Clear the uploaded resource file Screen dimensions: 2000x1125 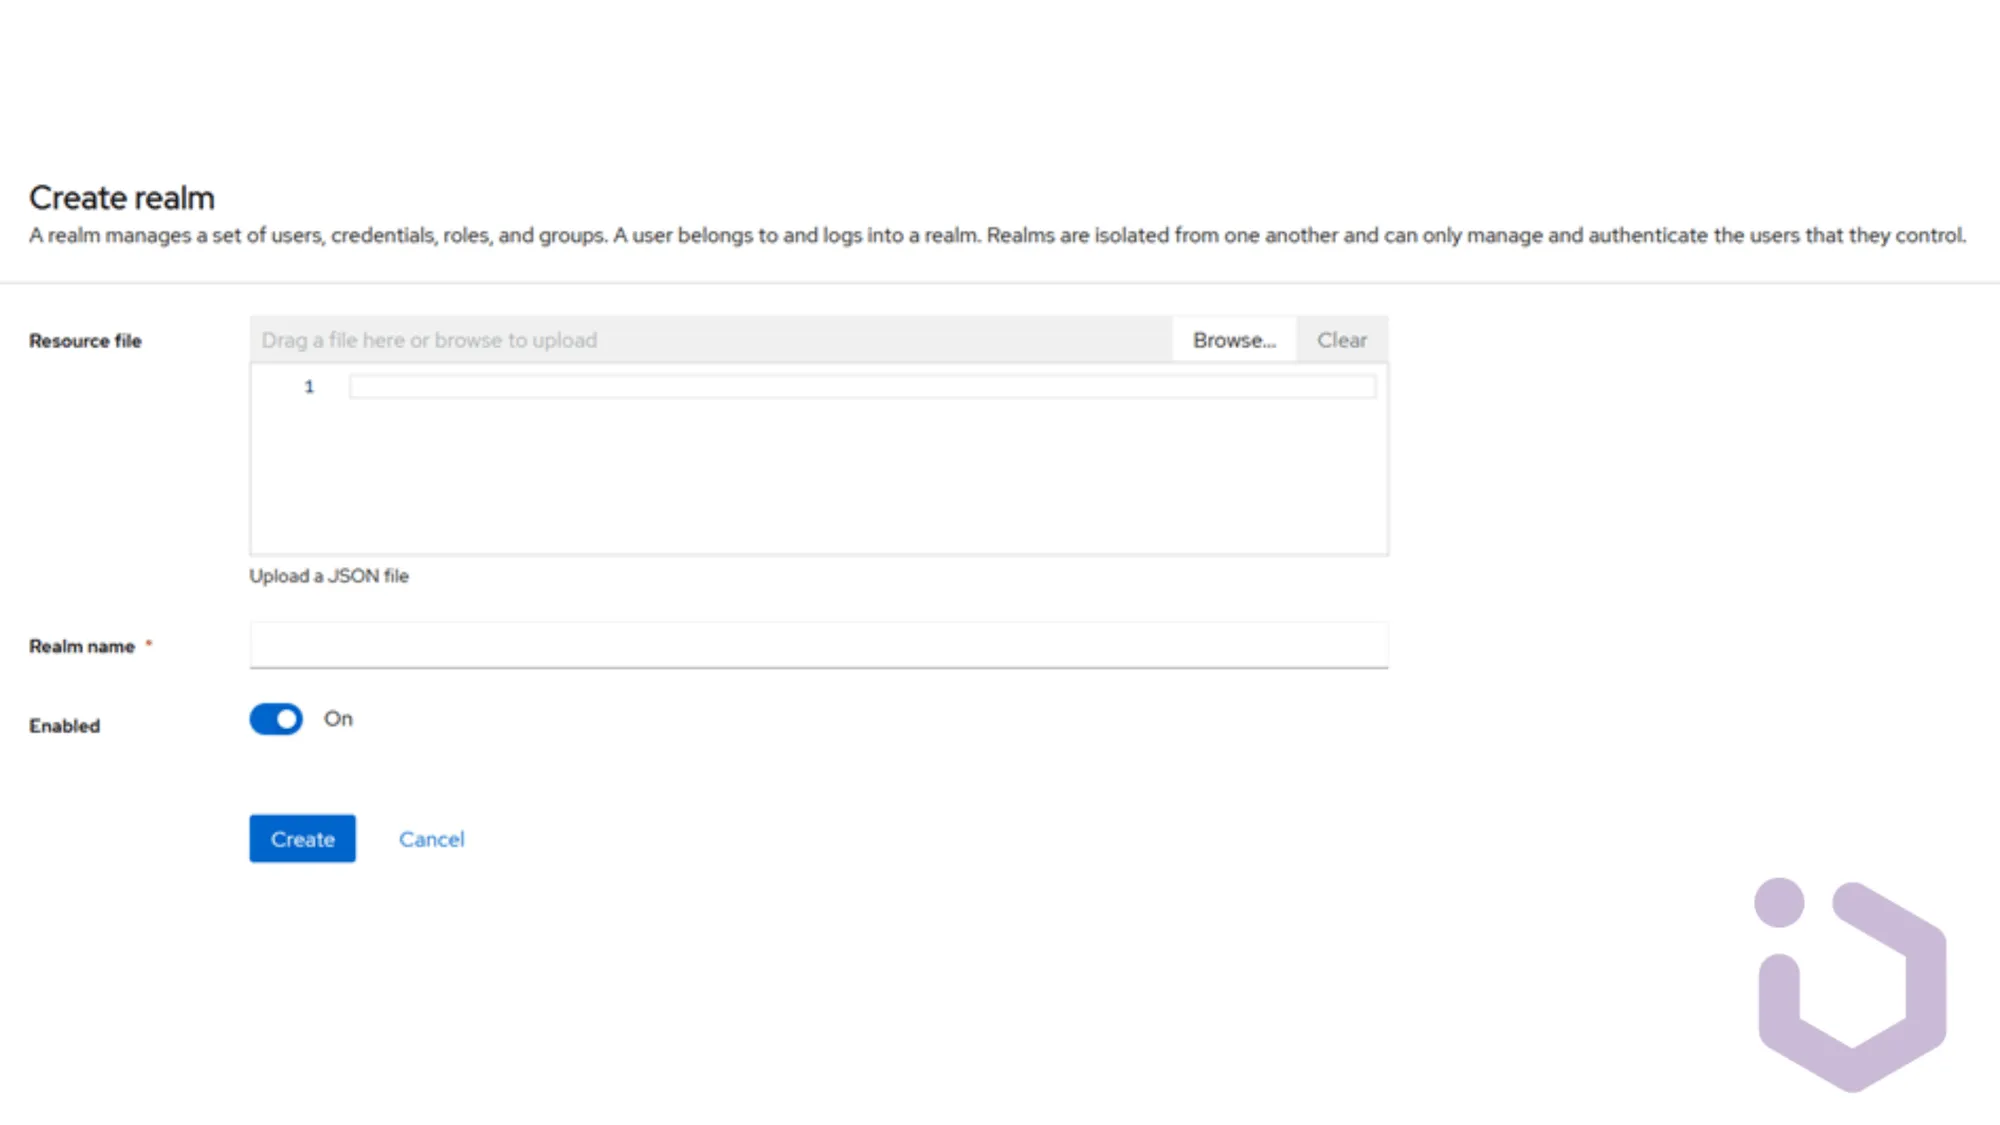pos(1342,340)
